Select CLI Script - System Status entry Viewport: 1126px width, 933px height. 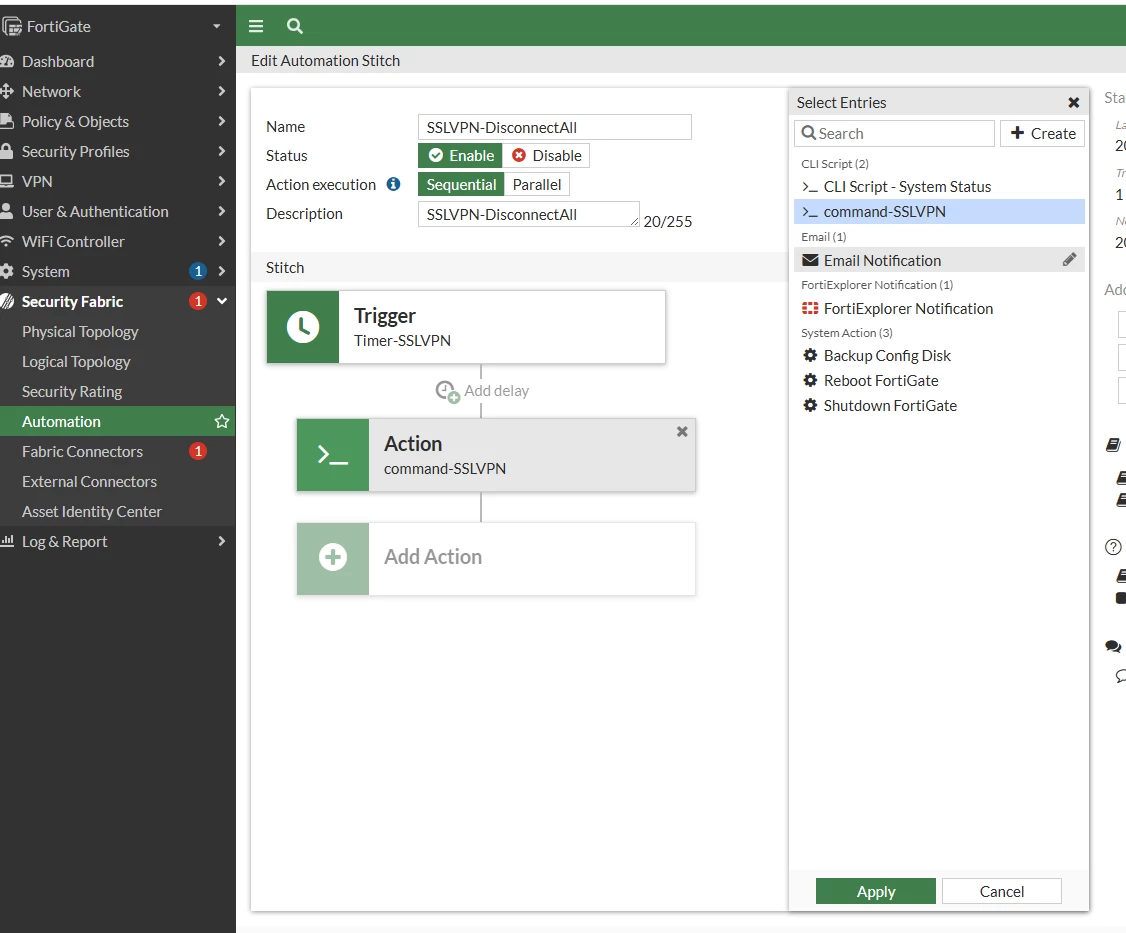939,187
